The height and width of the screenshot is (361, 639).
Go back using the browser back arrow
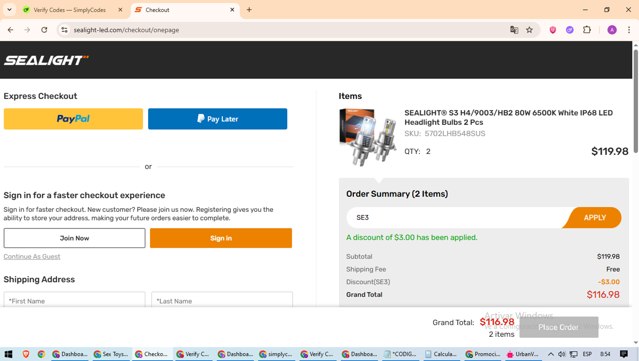(11, 30)
